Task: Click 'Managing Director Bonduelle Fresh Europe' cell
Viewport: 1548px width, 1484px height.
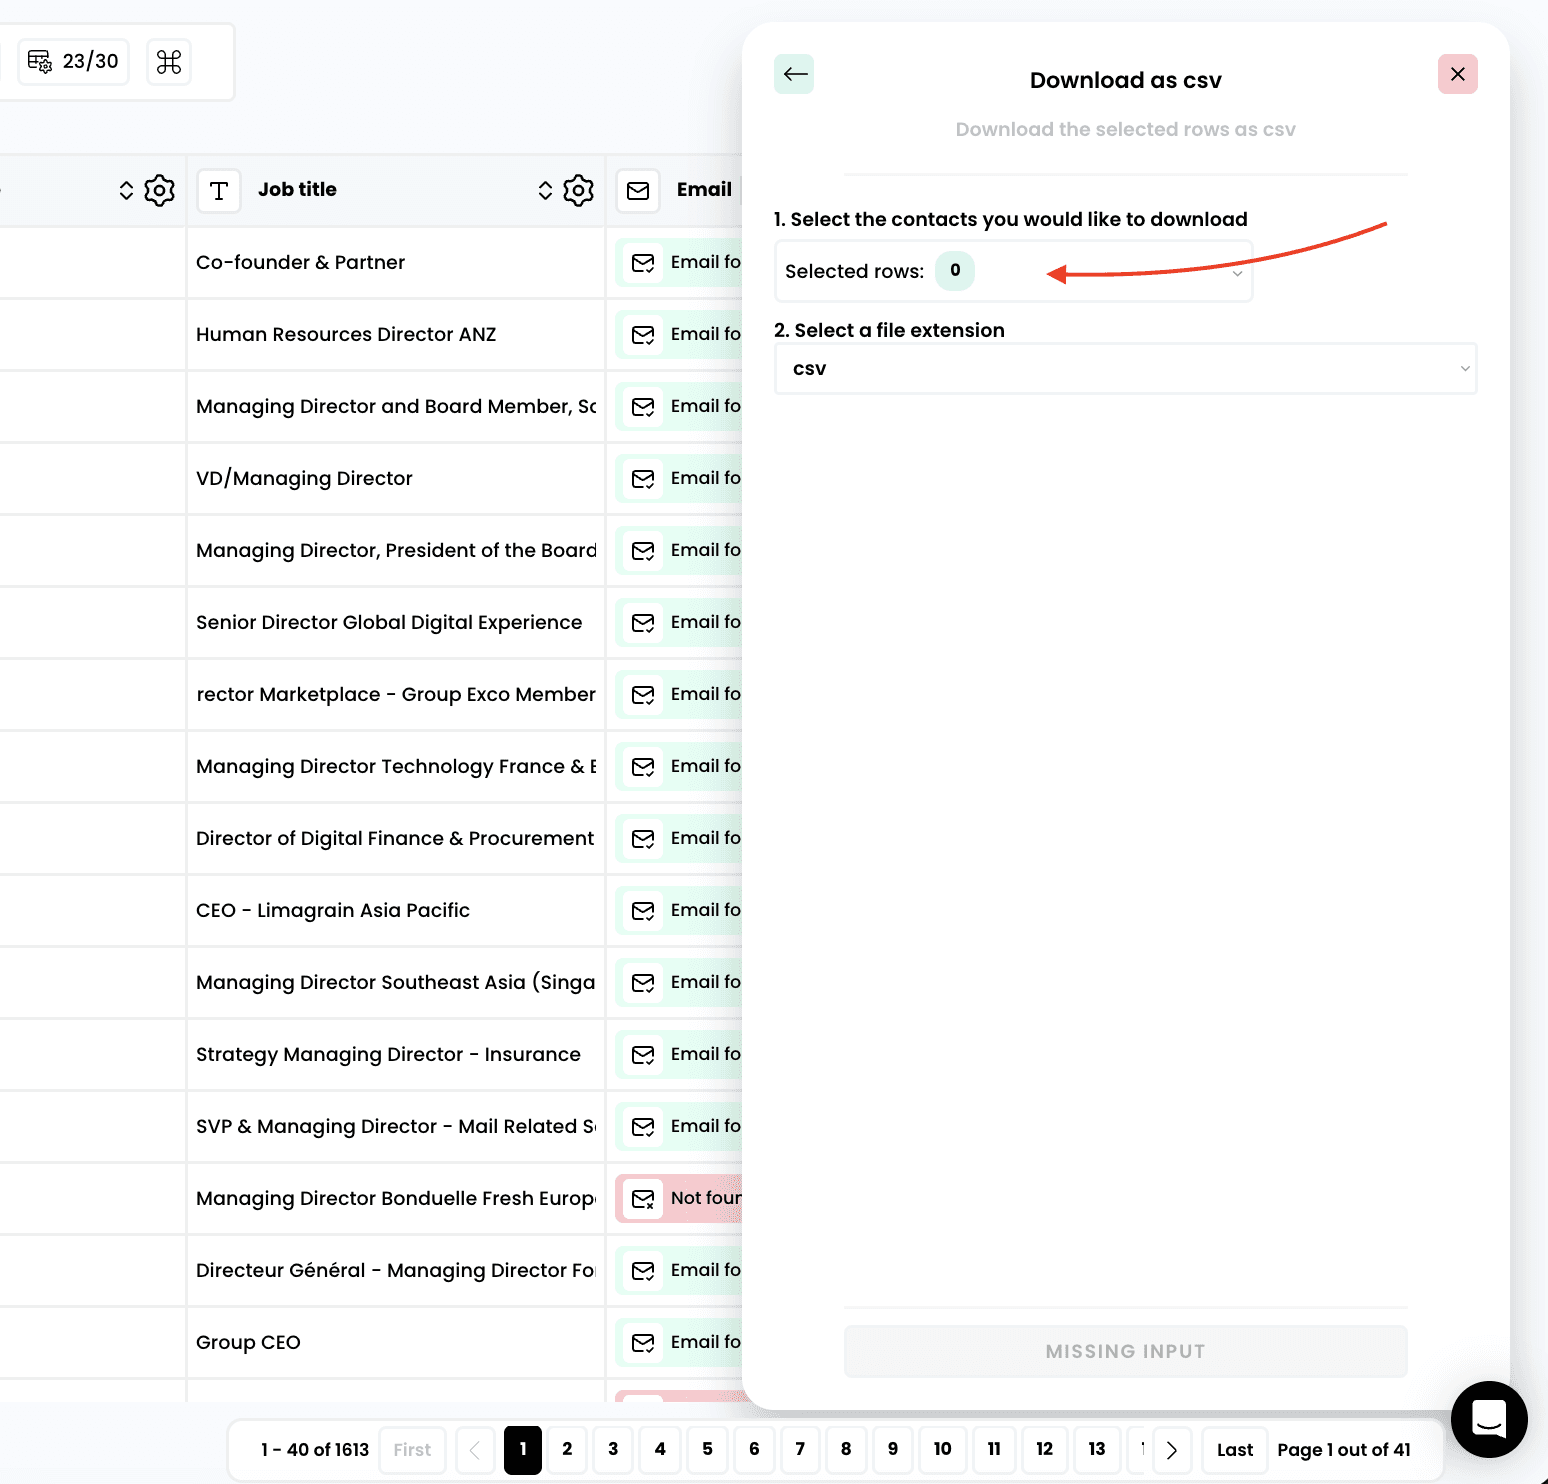Action: tap(396, 1199)
